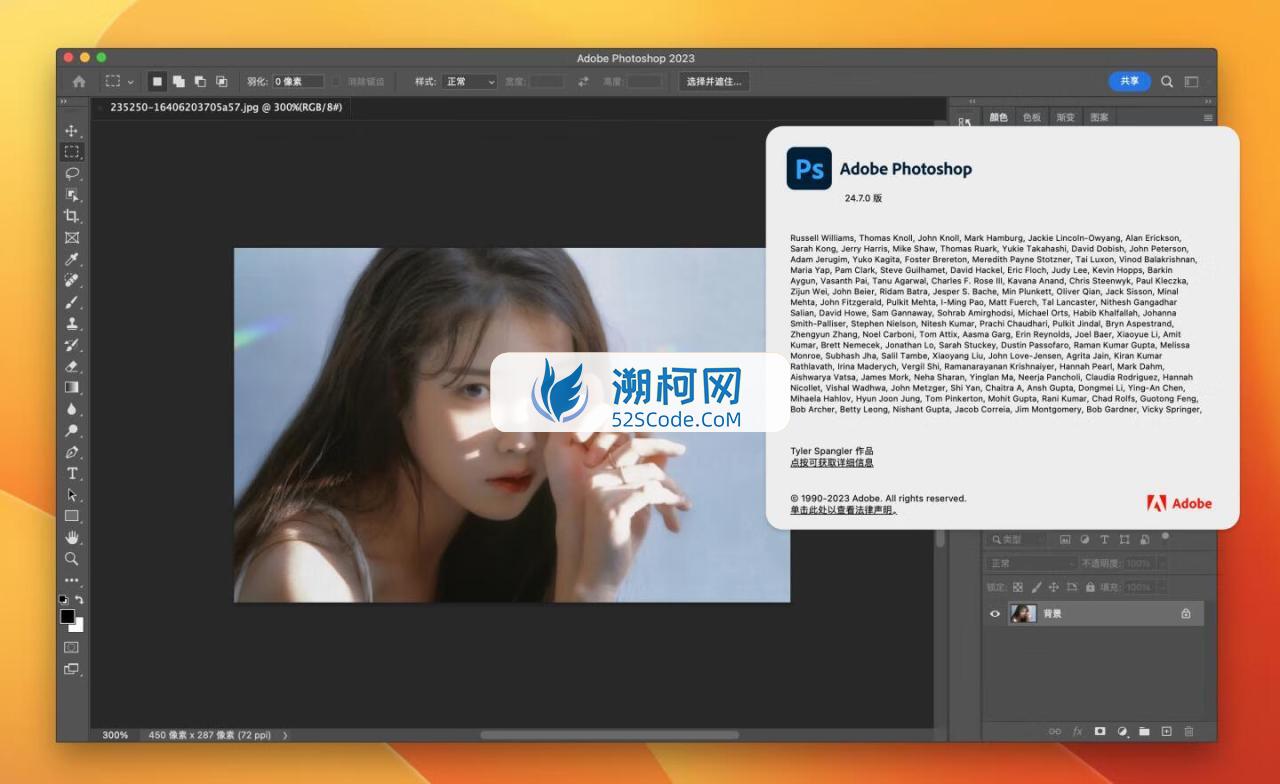Select the Rectangular Marquee tool in the left toolbar

point(71,152)
